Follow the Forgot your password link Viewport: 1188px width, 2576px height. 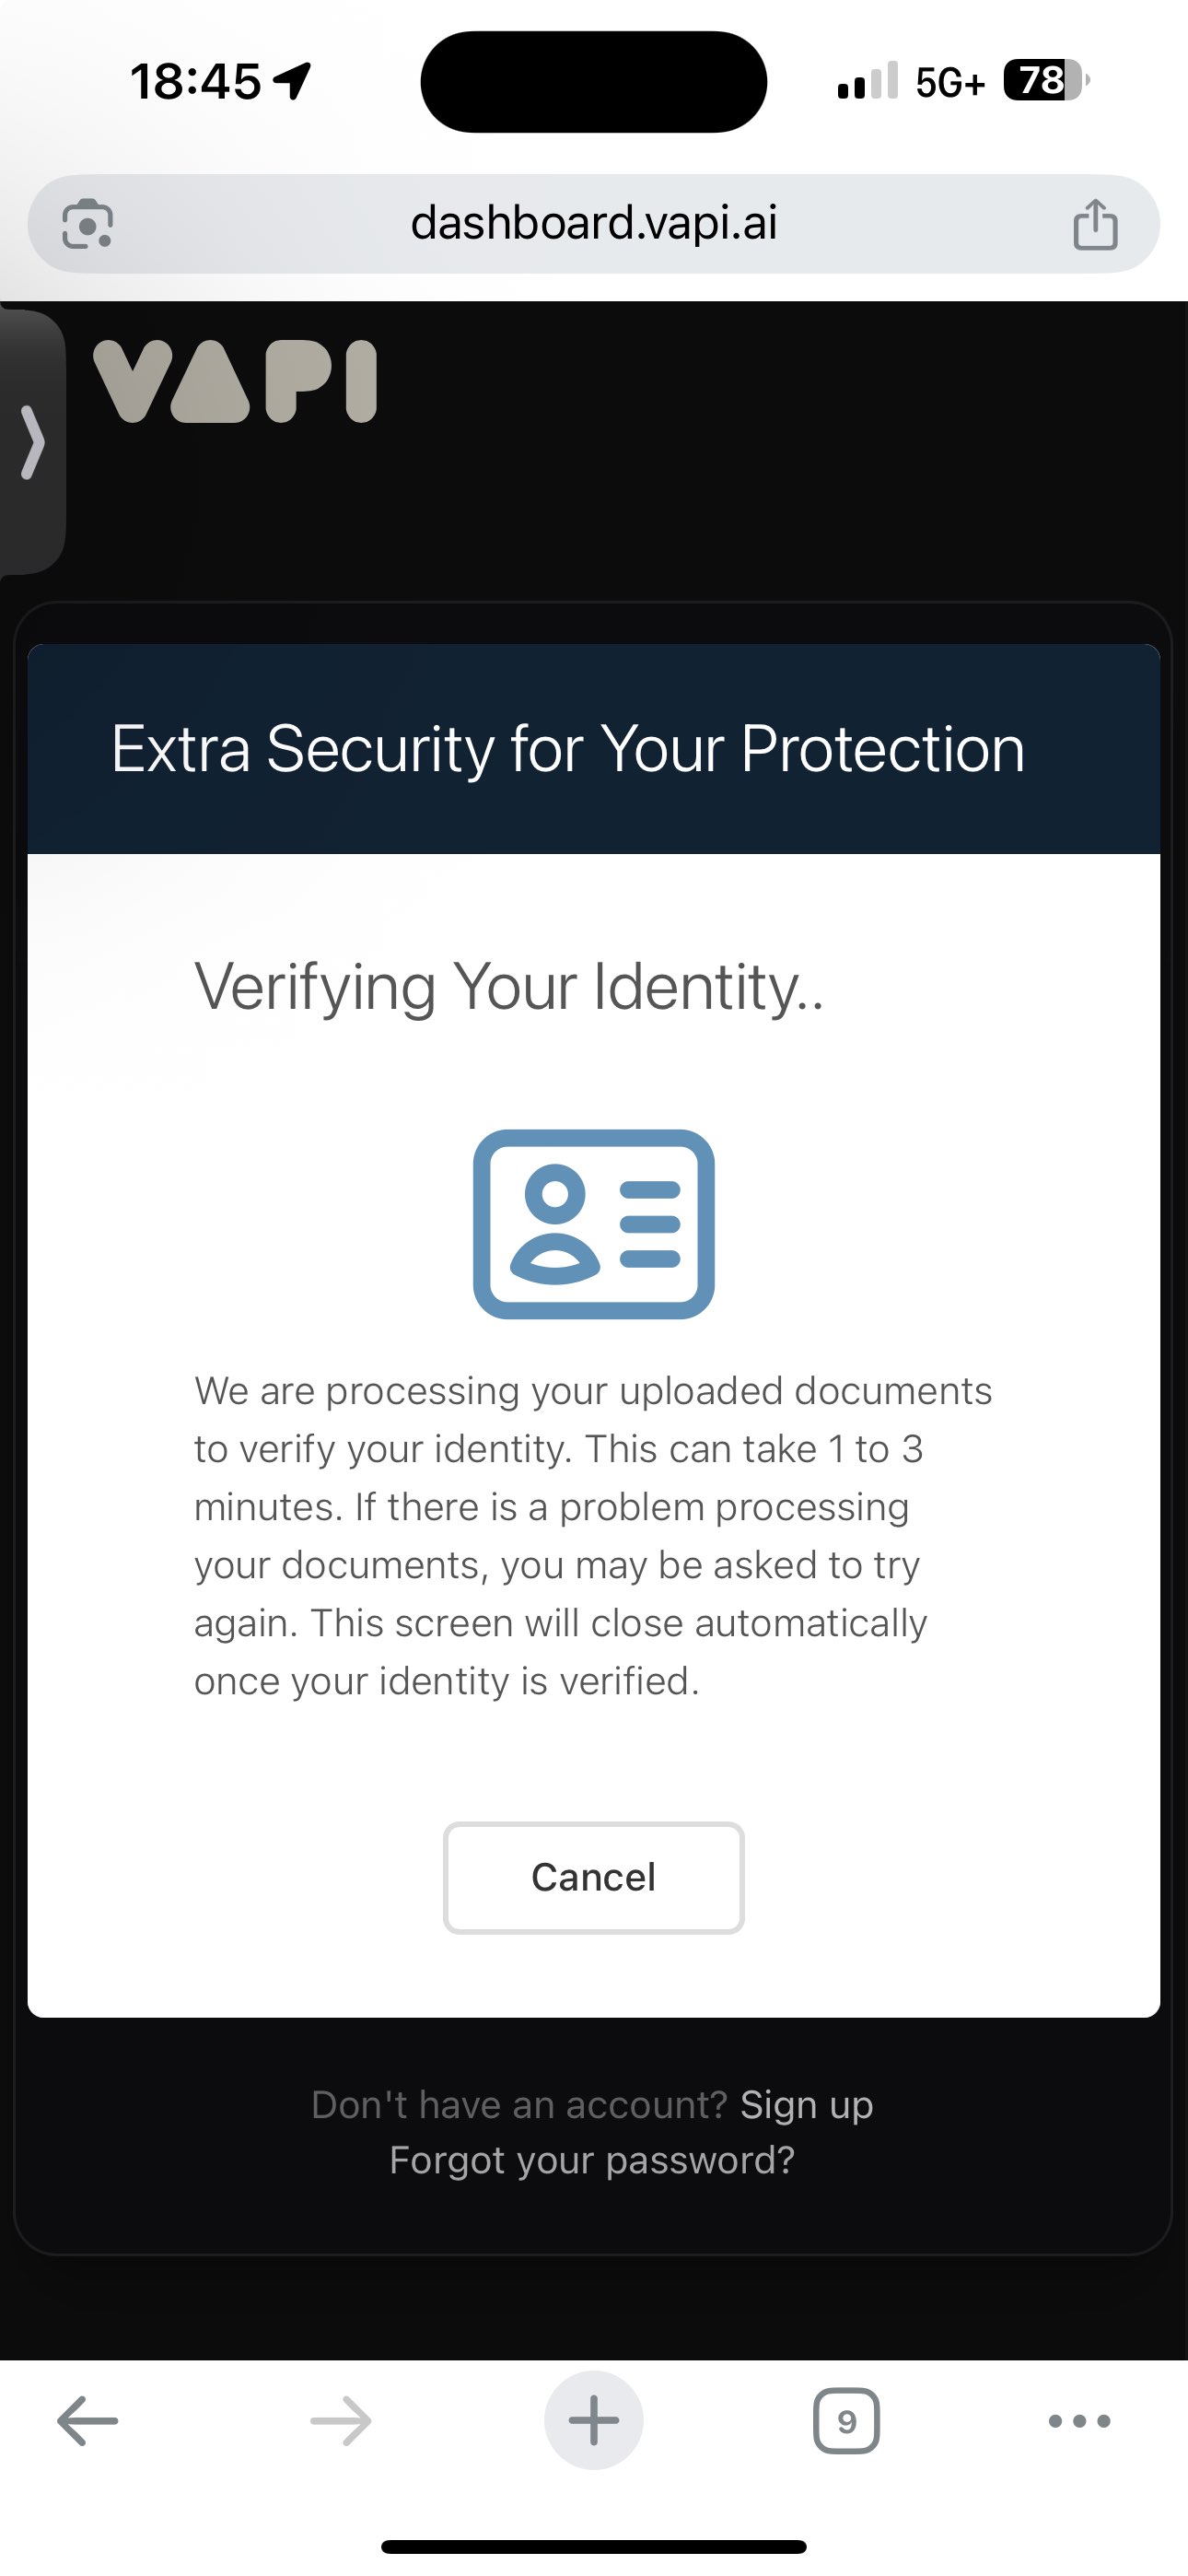(592, 2161)
